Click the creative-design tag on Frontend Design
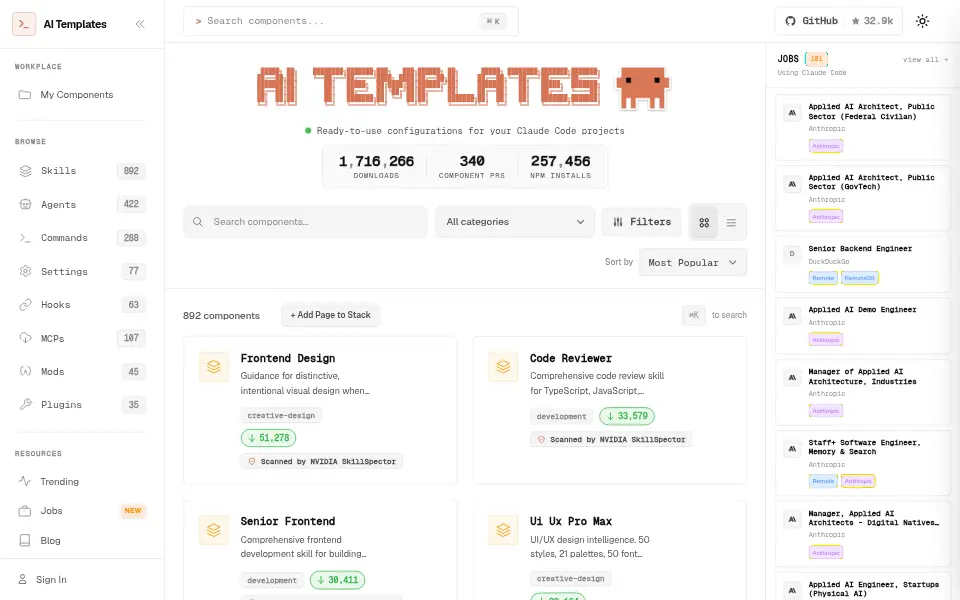960x600 pixels. (281, 415)
